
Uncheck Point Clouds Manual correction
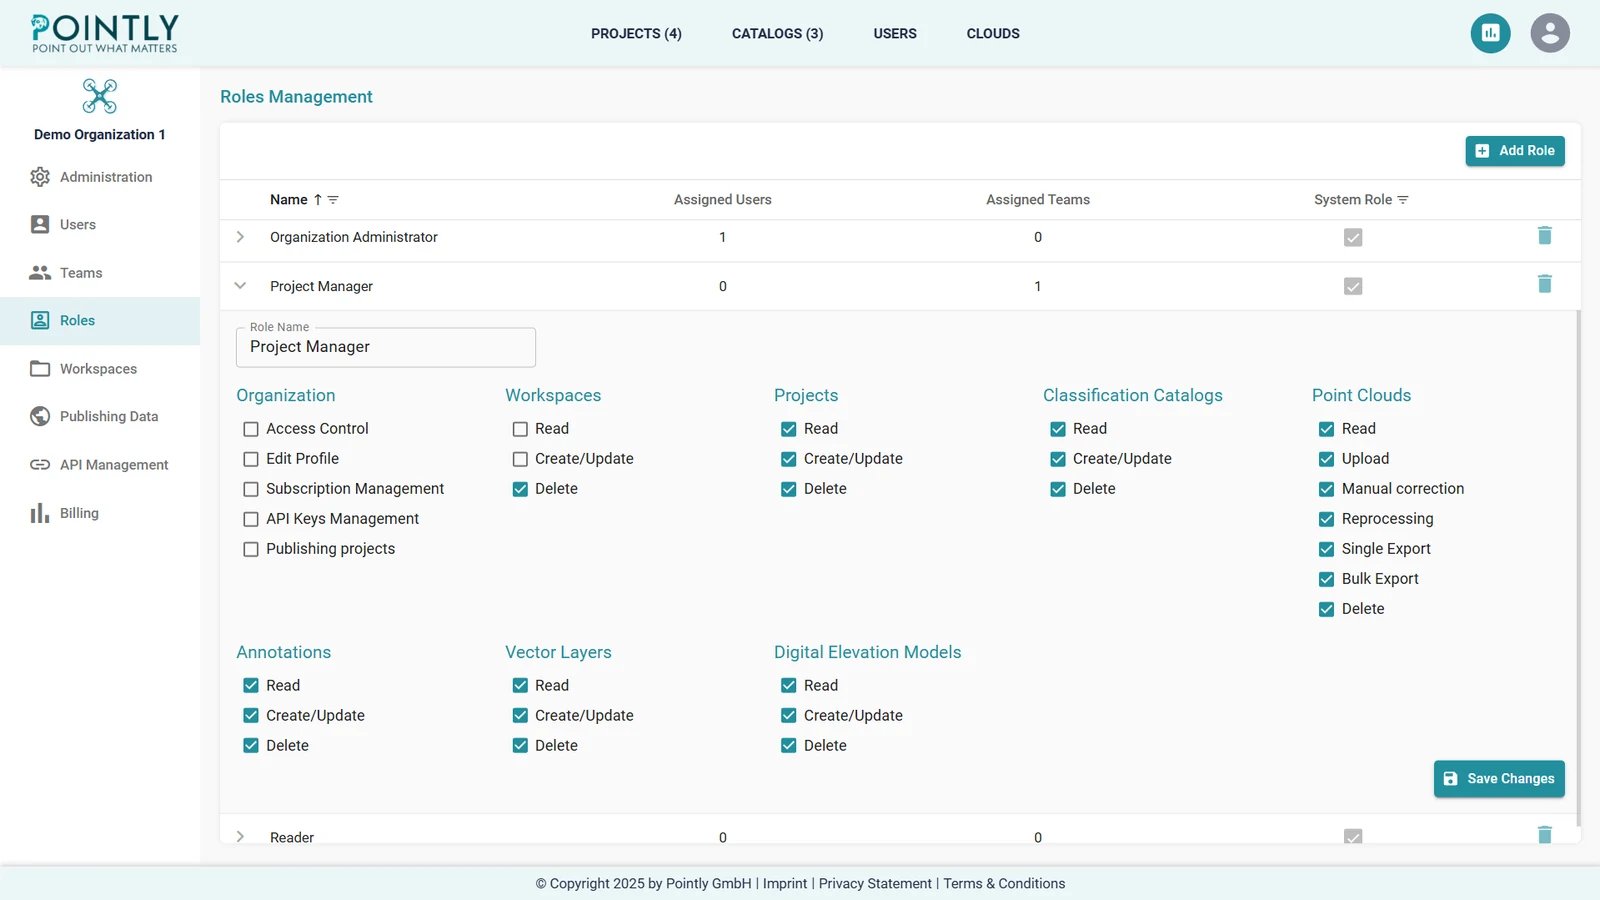pos(1326,489)
